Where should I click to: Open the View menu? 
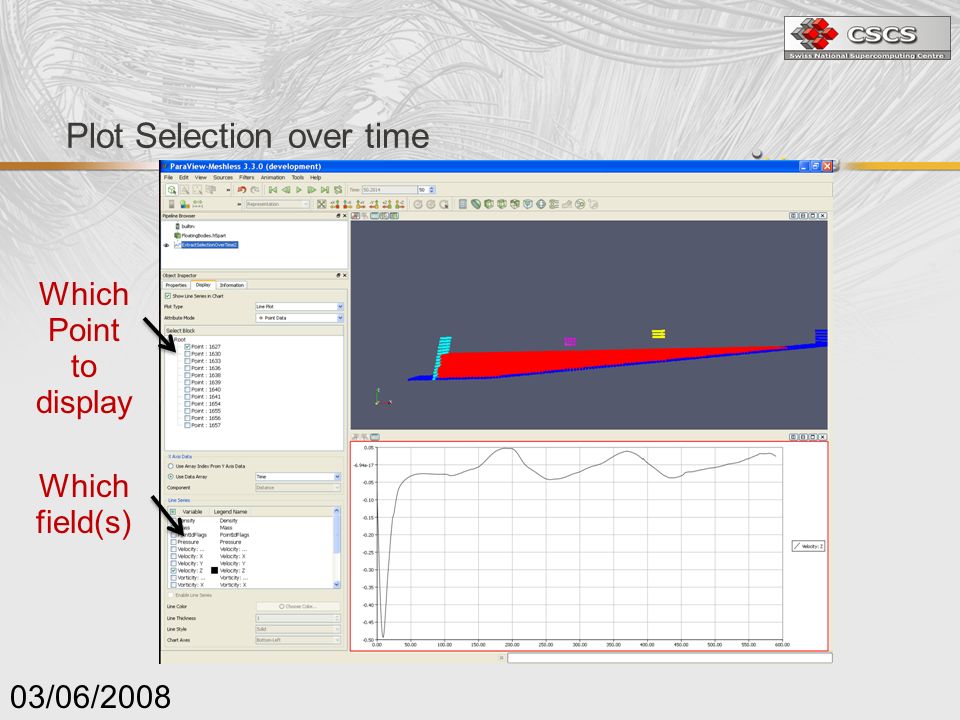201,178
